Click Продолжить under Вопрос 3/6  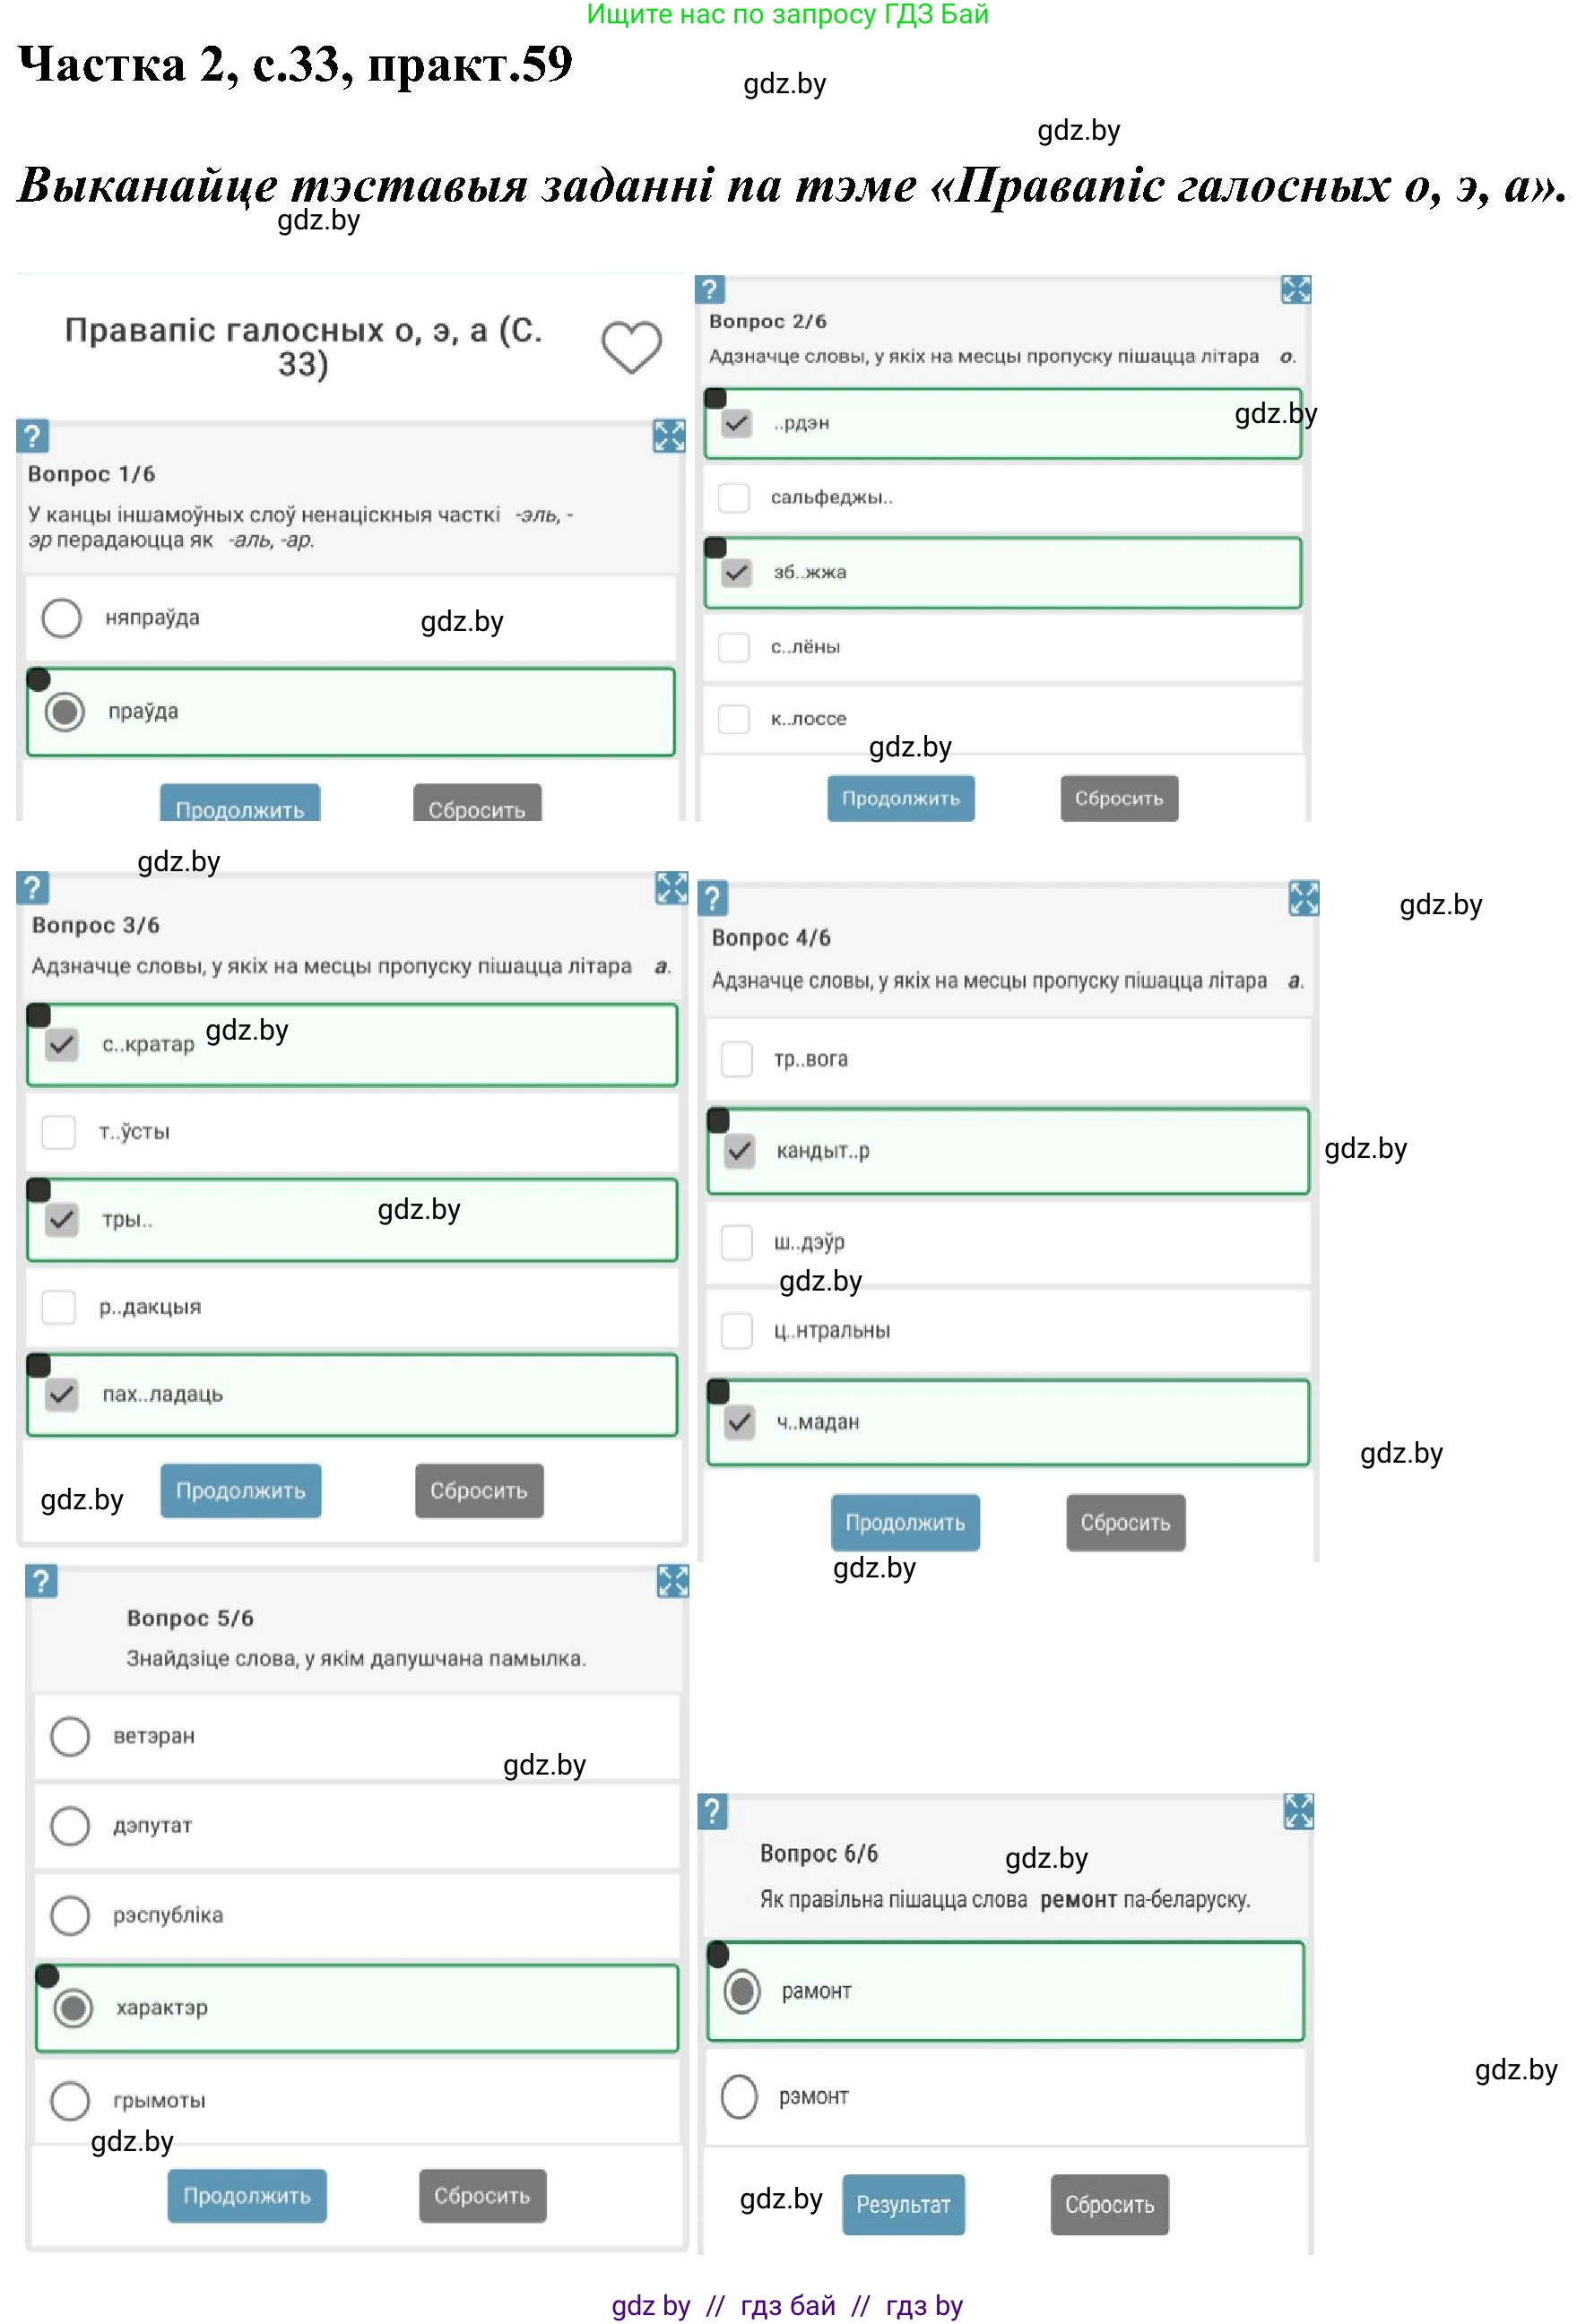pos(240,1490)
